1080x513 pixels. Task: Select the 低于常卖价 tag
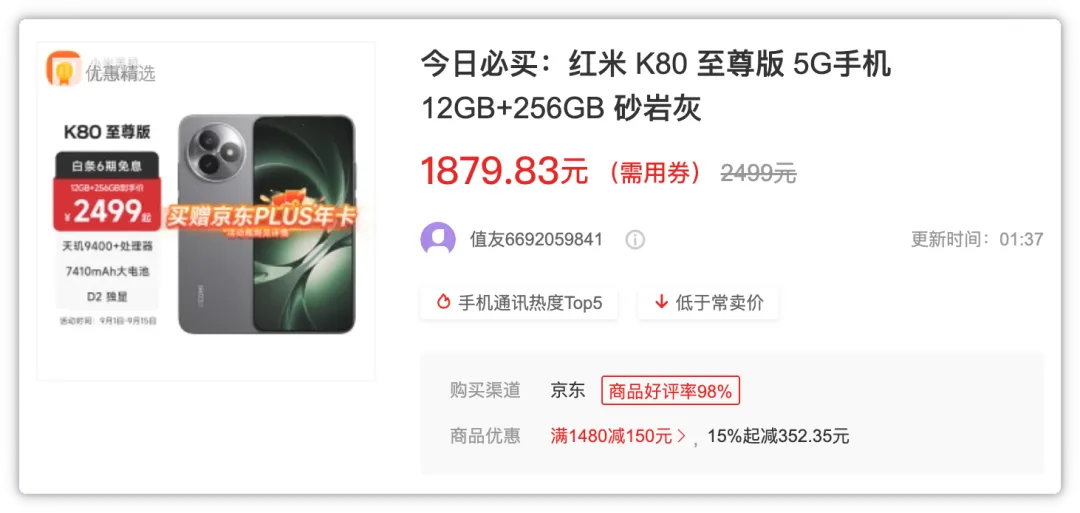[708, 303]
